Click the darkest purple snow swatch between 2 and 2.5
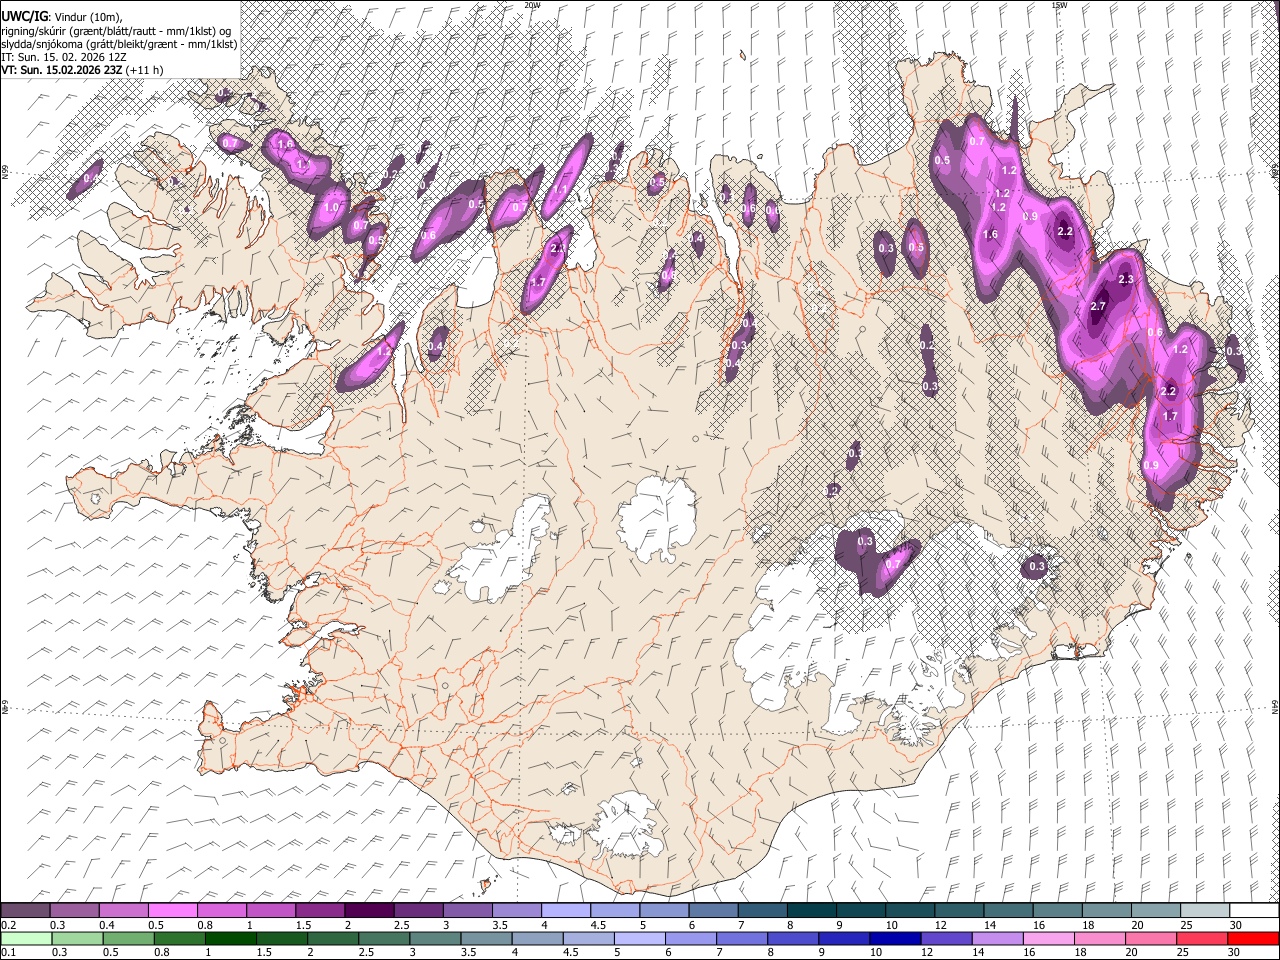Image resolution: width=1280 pixels, height=960 pixels. [x=369, y=910]
